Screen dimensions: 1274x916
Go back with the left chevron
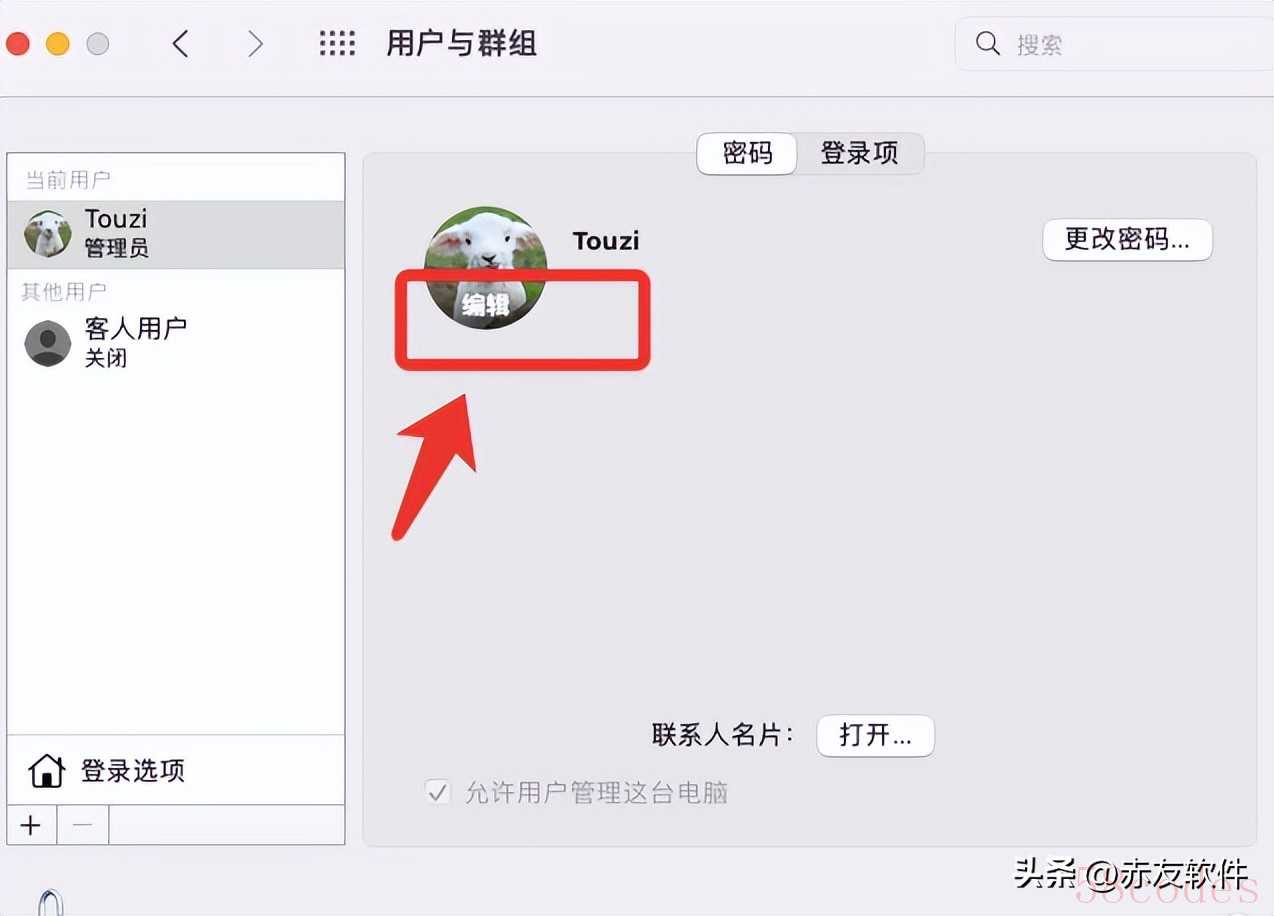tap(181, 43)
